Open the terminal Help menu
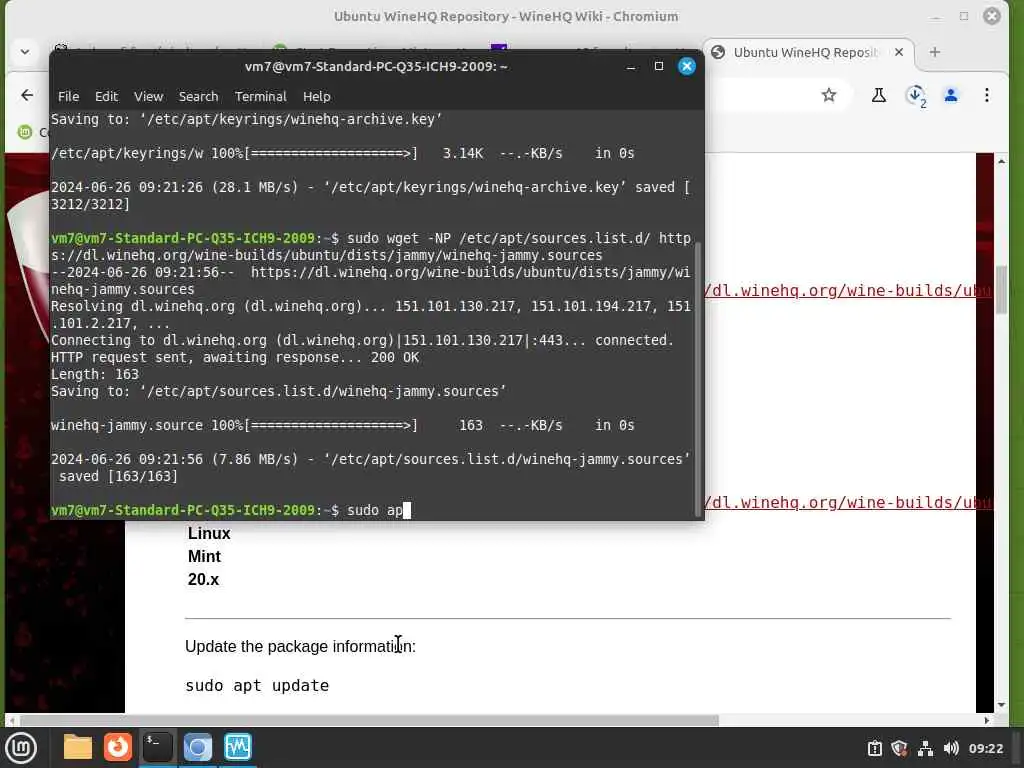This screenshot has width=1024, height=768. click(x=317, y=97)
